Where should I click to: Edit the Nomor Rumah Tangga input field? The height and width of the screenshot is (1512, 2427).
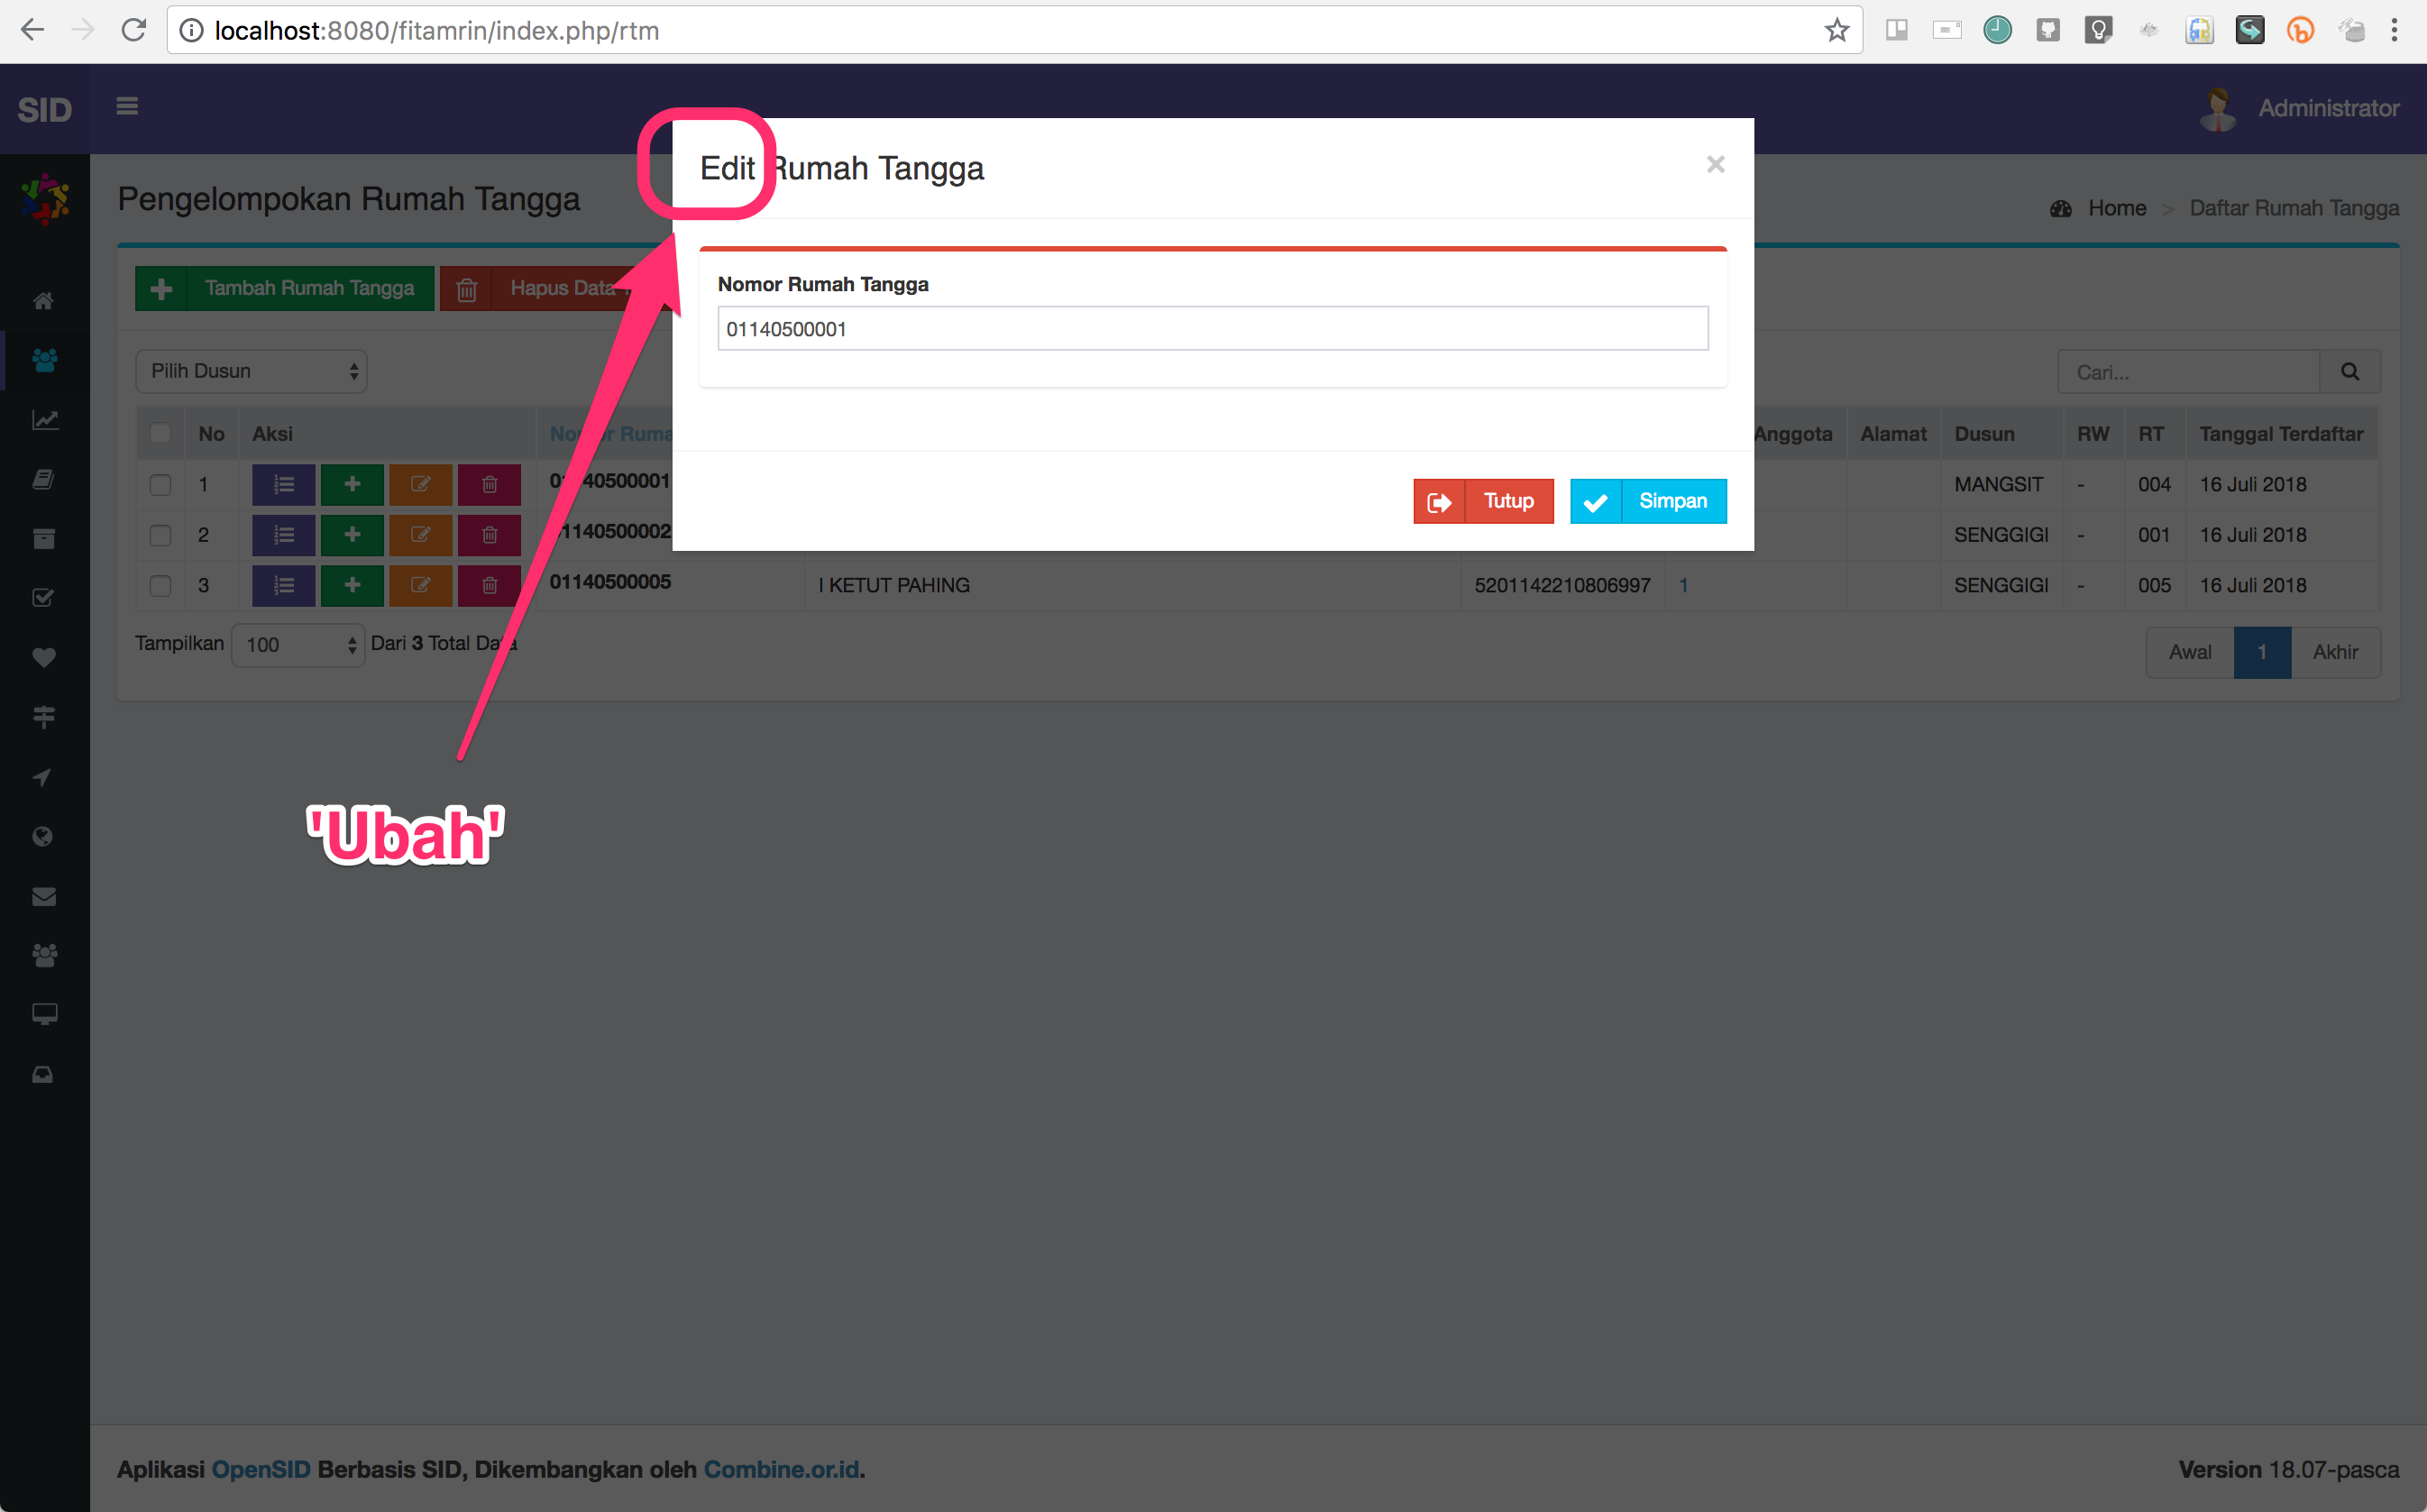point(1211,328)
